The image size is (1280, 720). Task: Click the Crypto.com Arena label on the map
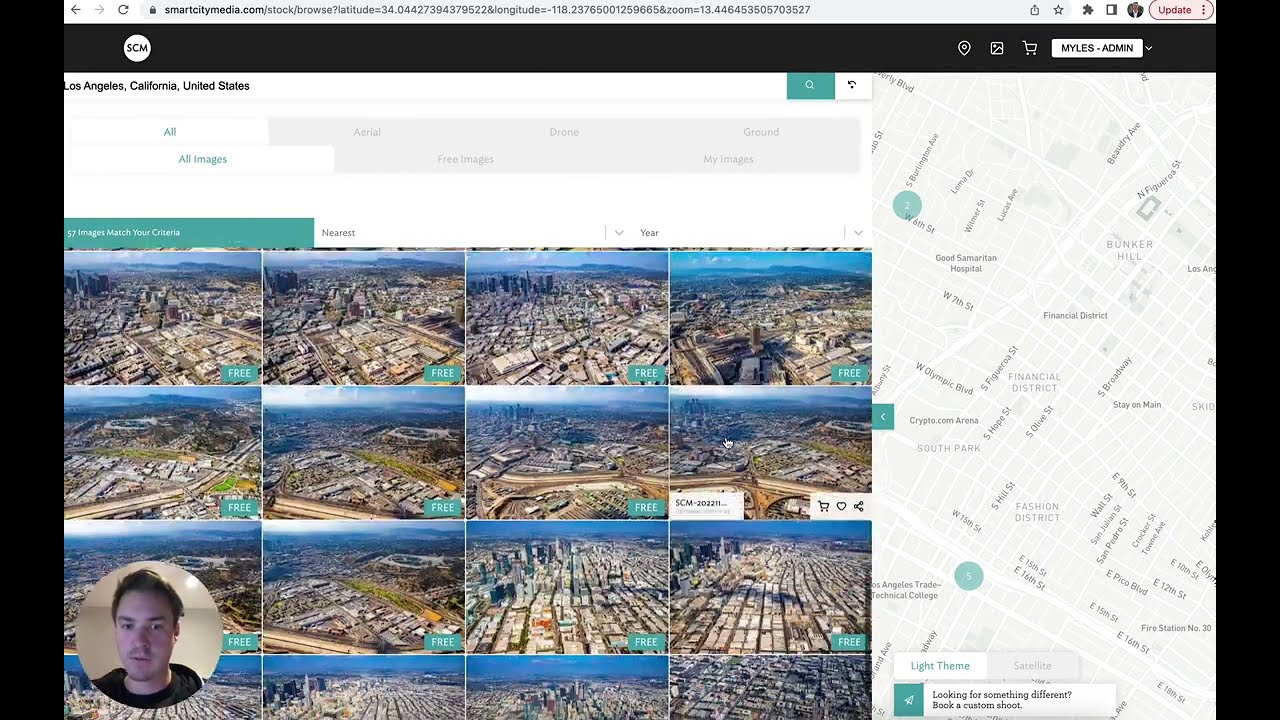click(943, 421)
